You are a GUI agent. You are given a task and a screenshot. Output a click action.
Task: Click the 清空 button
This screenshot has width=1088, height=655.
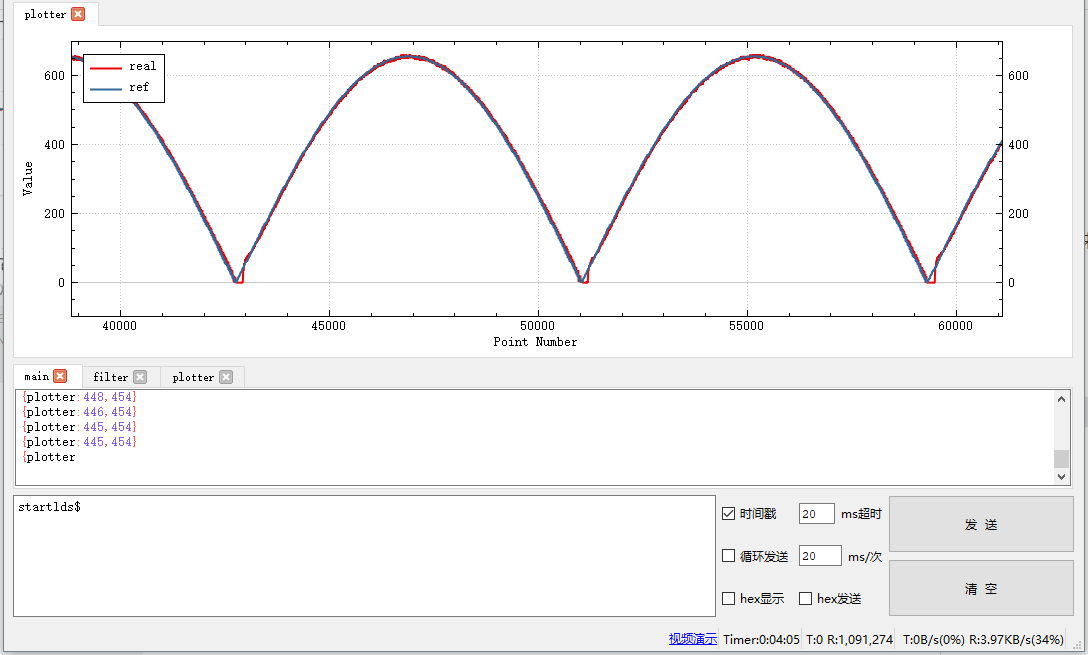(981, 588)
